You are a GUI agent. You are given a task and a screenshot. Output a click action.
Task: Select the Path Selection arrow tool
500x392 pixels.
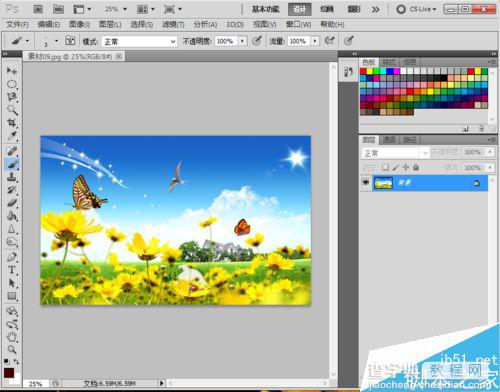12,283
